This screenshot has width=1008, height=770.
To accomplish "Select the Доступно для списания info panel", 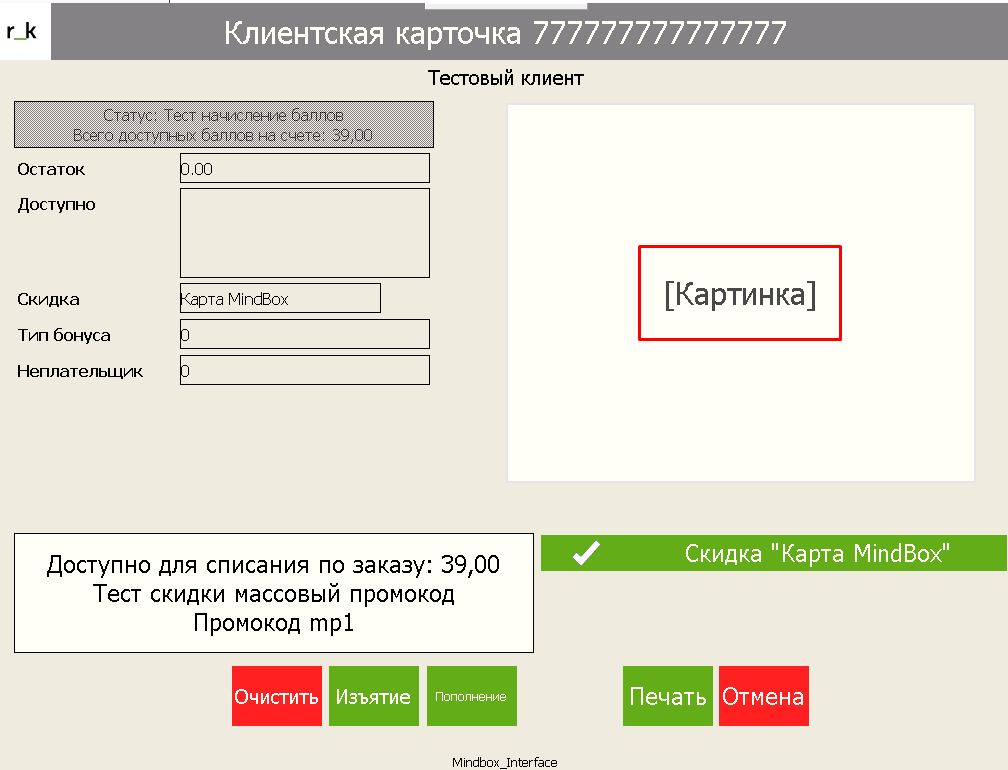I will pos(274,592).
